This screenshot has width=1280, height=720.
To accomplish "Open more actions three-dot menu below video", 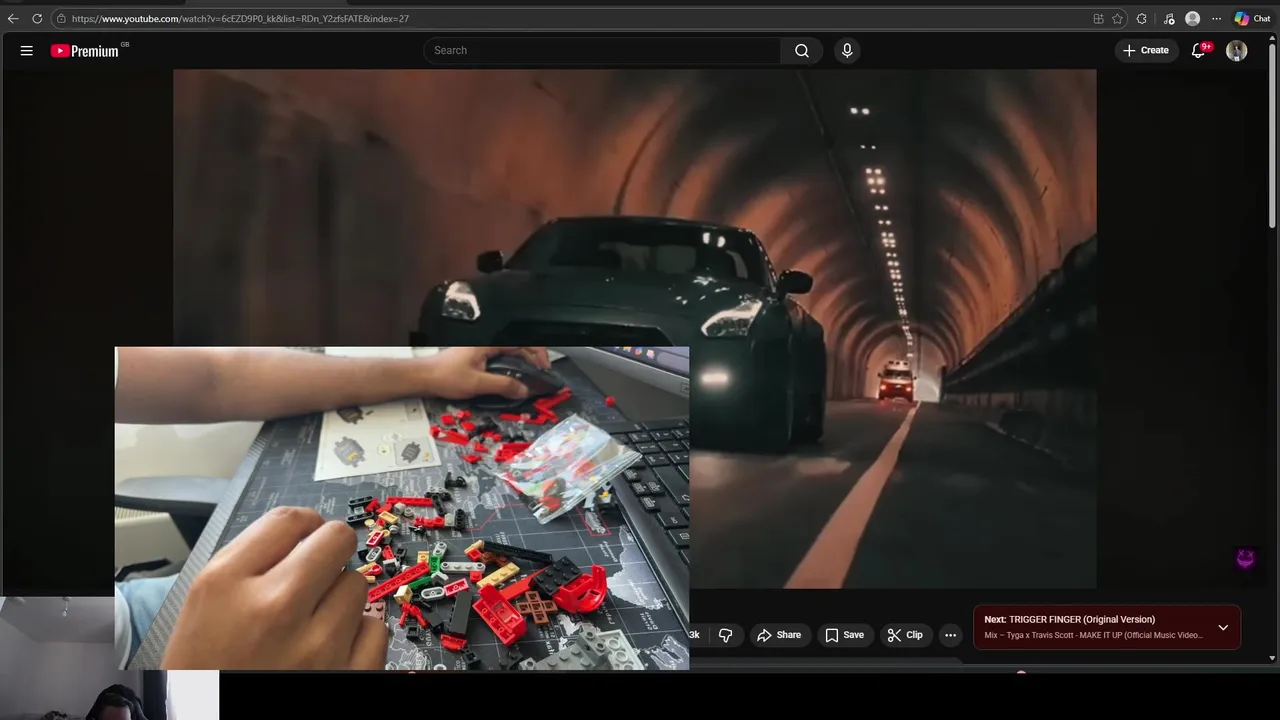I will (x=951, y=635).
